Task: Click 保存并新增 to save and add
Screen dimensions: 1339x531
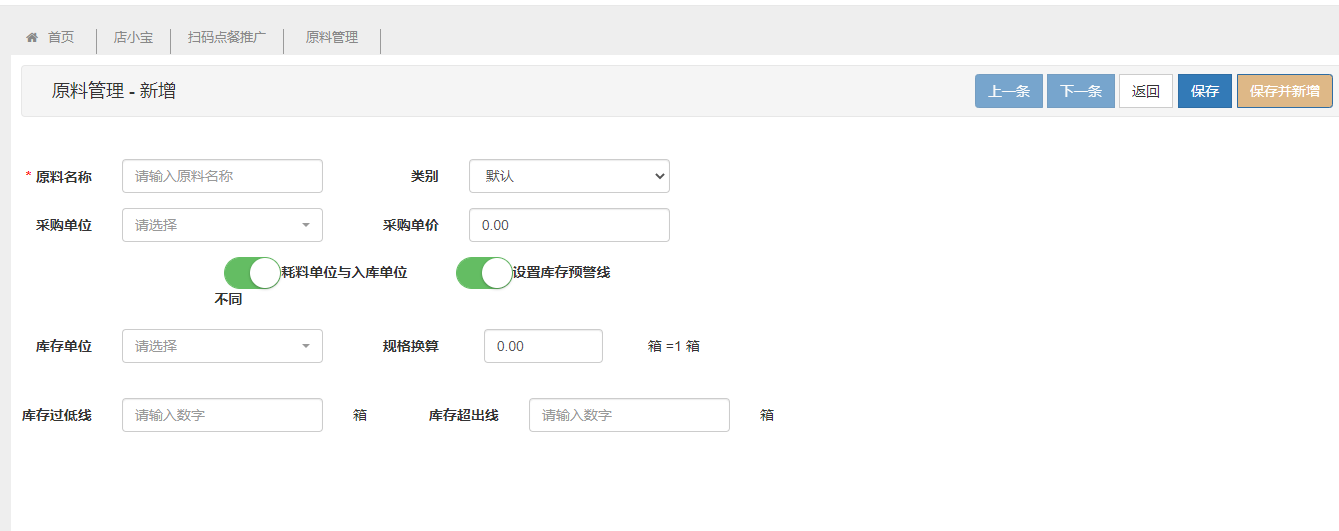Action: [x=1284, y=91]
